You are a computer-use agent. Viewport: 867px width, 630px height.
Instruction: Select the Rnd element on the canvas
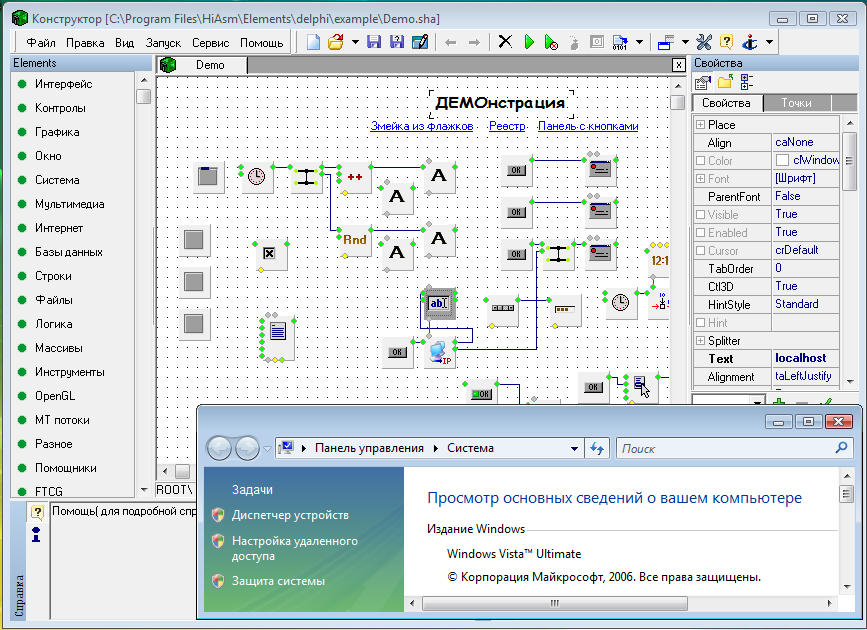click(x=355, y=240)
